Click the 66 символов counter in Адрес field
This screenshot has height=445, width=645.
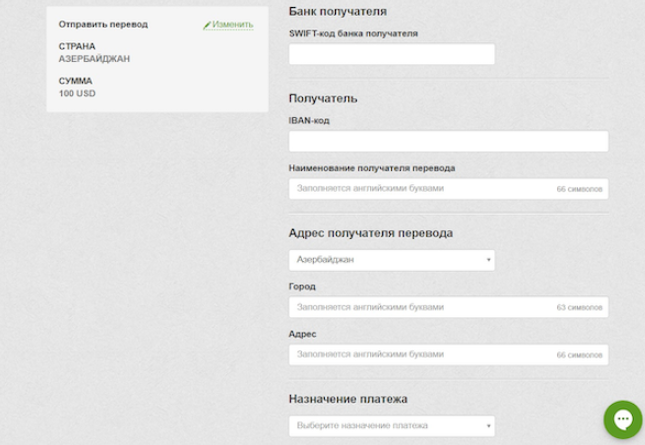580,355
